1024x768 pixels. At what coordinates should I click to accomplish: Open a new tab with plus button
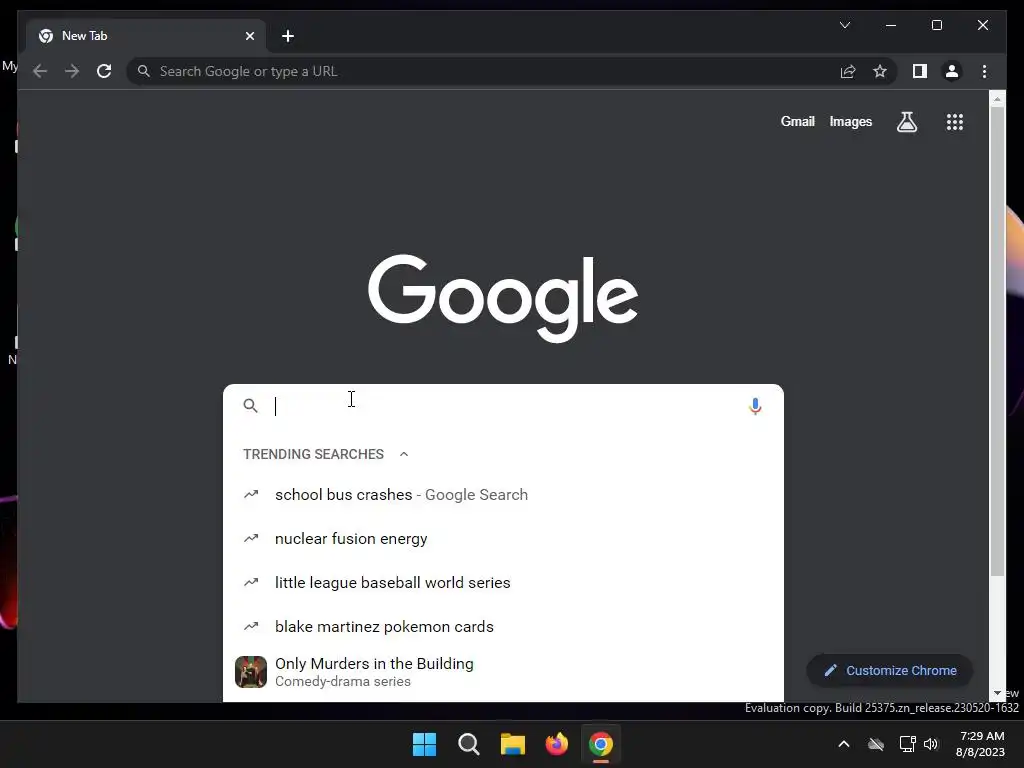tap(287, 36)
